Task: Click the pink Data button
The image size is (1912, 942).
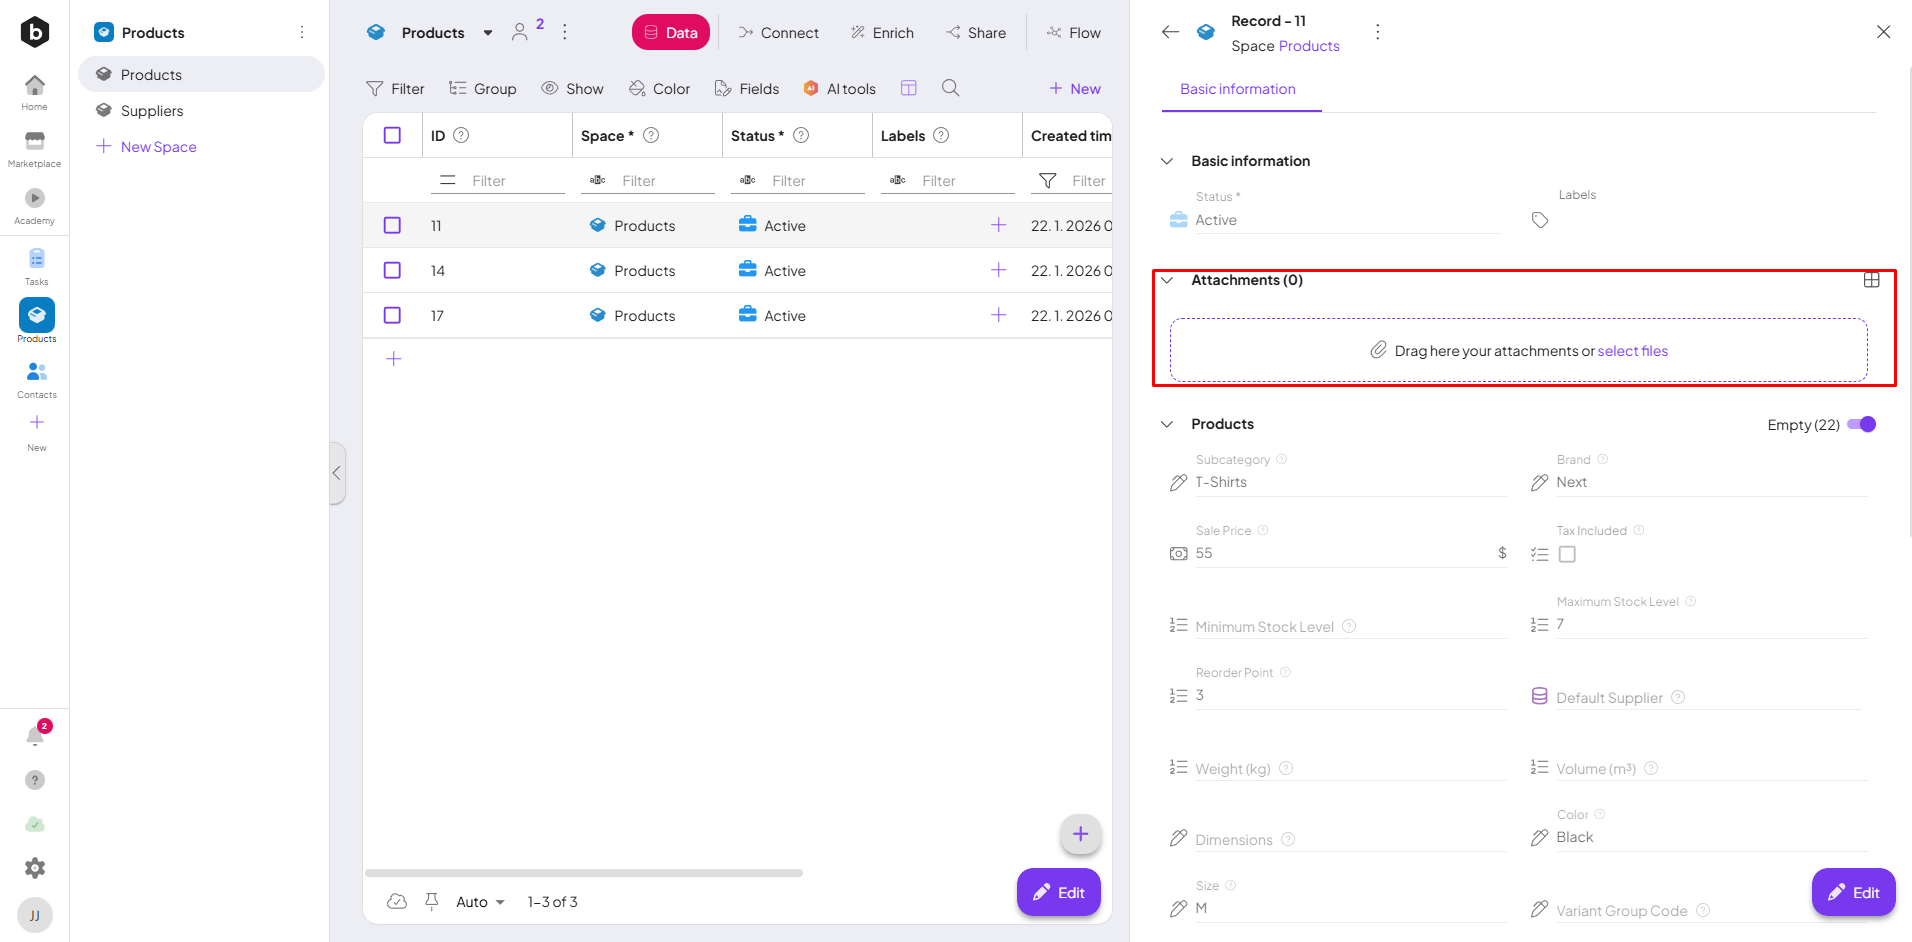Action: [x=670, y=32]
